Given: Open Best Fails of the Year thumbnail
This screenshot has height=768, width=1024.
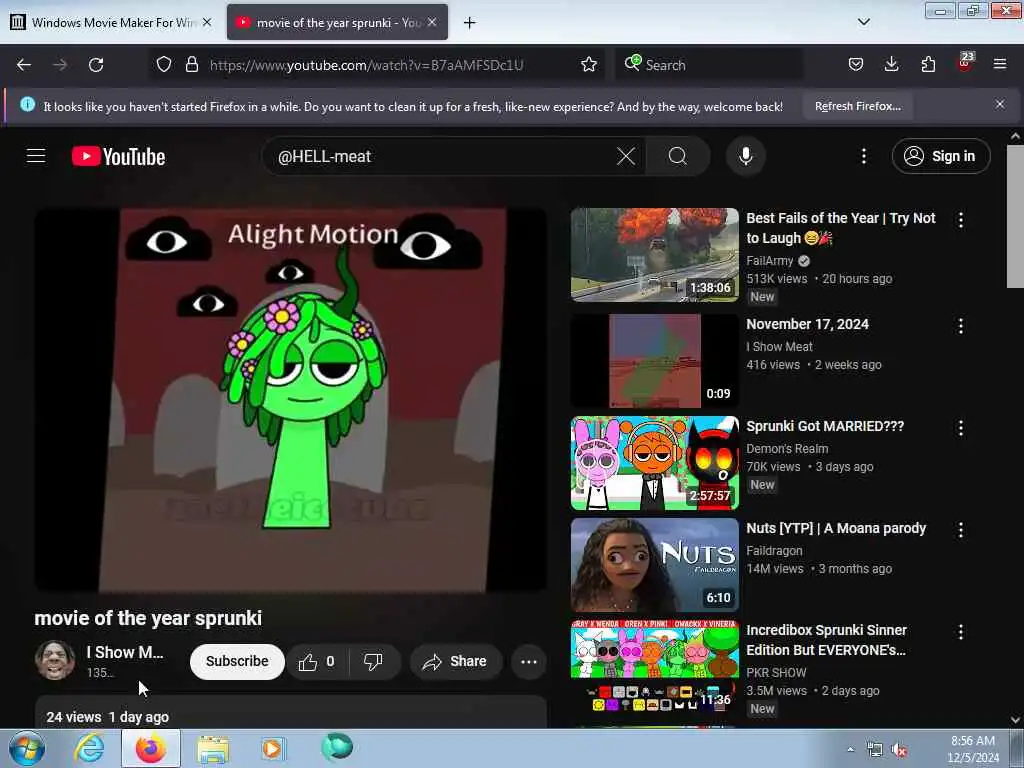Looking at the screenshot, I should (655, 255).
